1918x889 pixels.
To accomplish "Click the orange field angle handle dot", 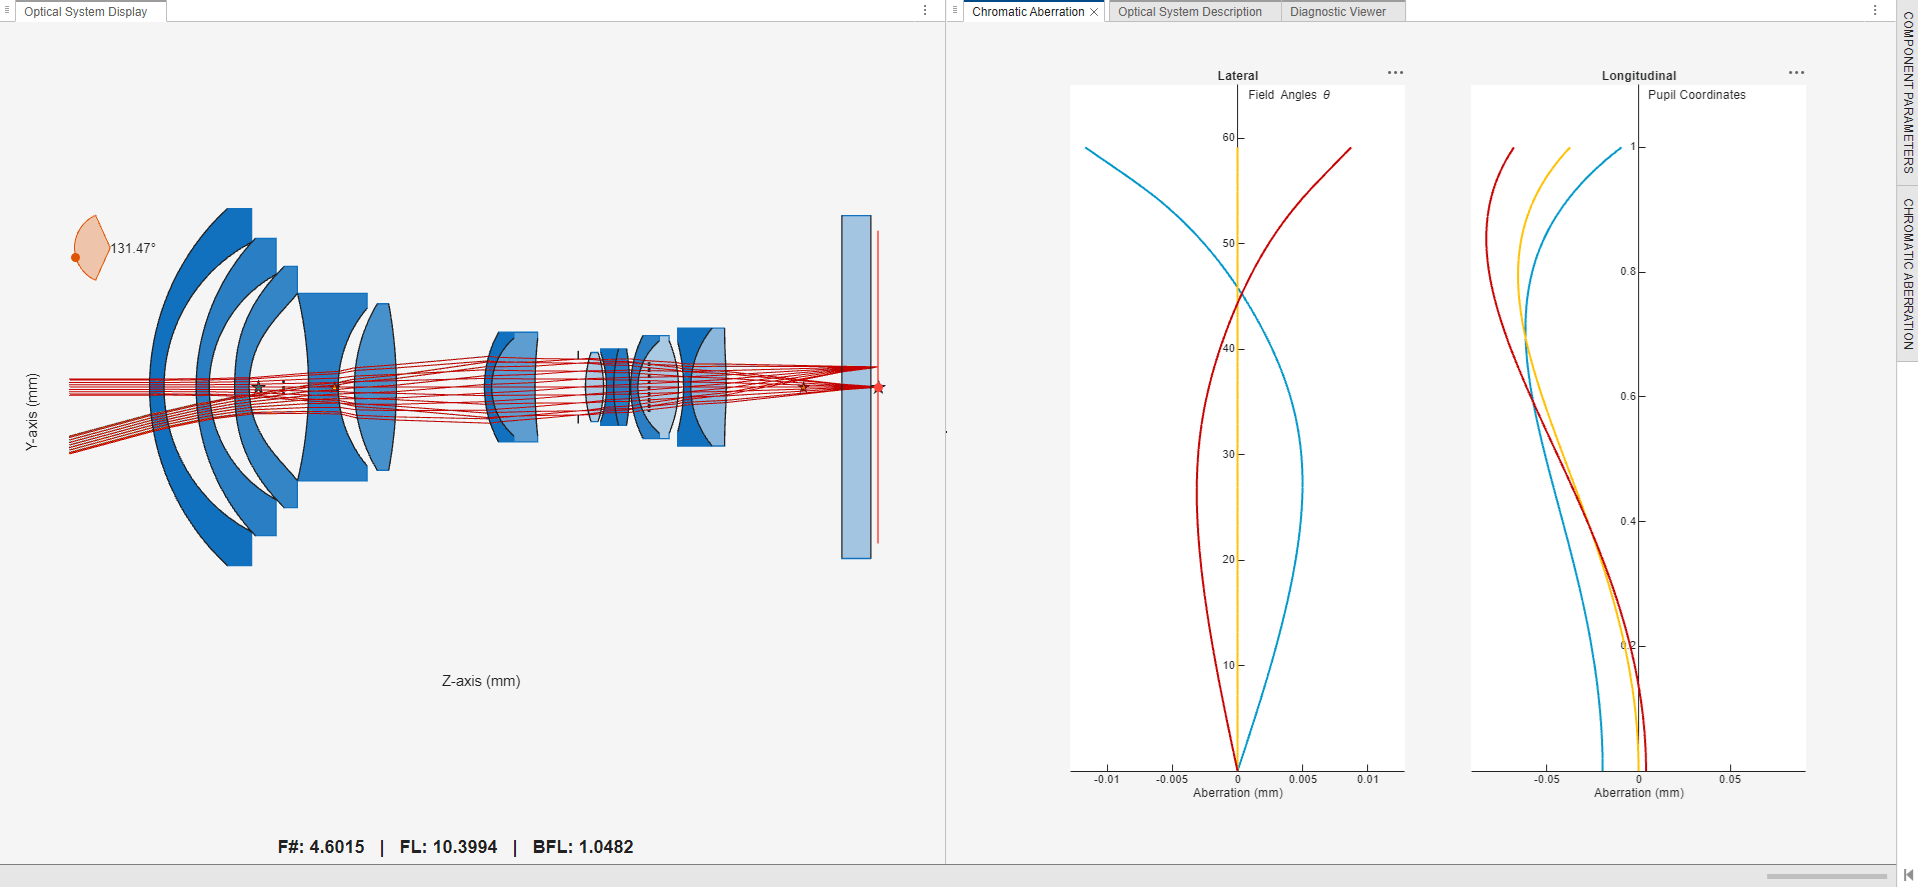I will pyautogui.click(x=76, y=257).
